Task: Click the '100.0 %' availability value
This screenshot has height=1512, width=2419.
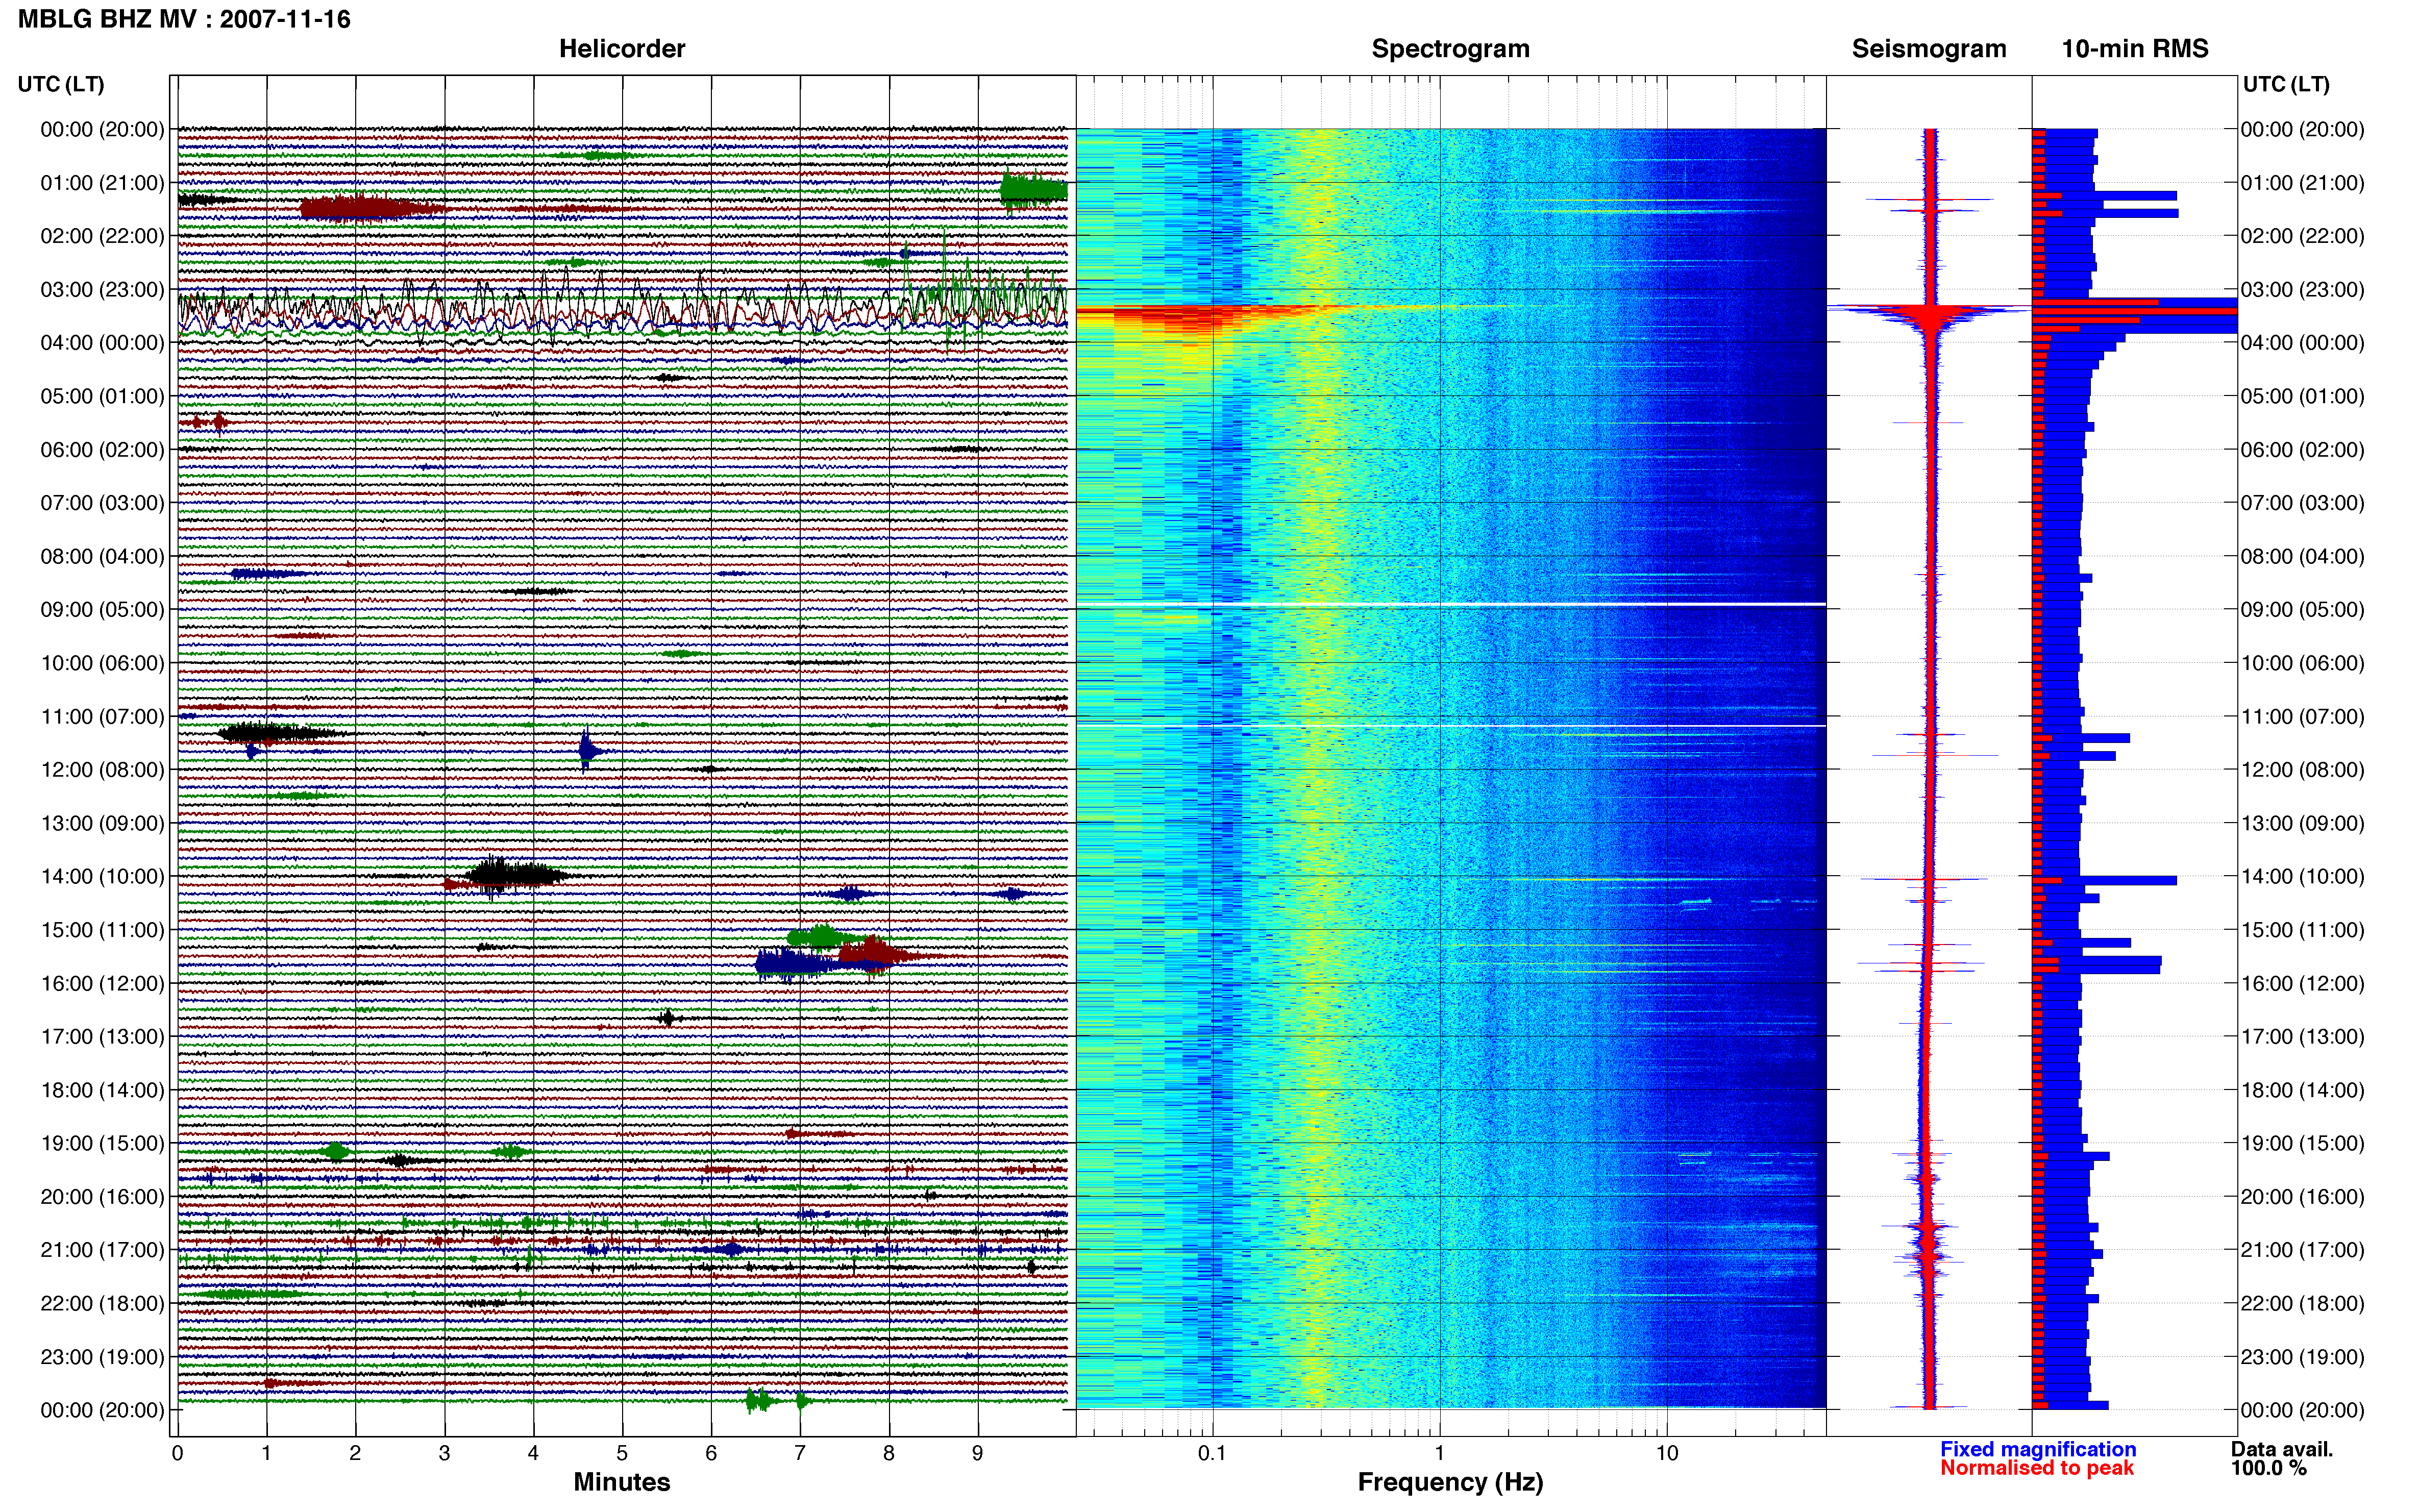Action: point(2268,1468)
